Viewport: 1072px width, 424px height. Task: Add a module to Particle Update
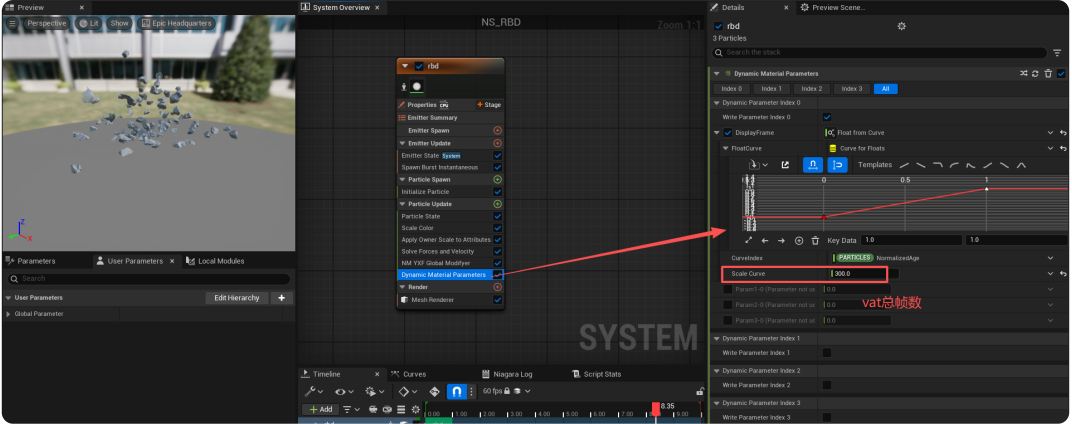497,204
